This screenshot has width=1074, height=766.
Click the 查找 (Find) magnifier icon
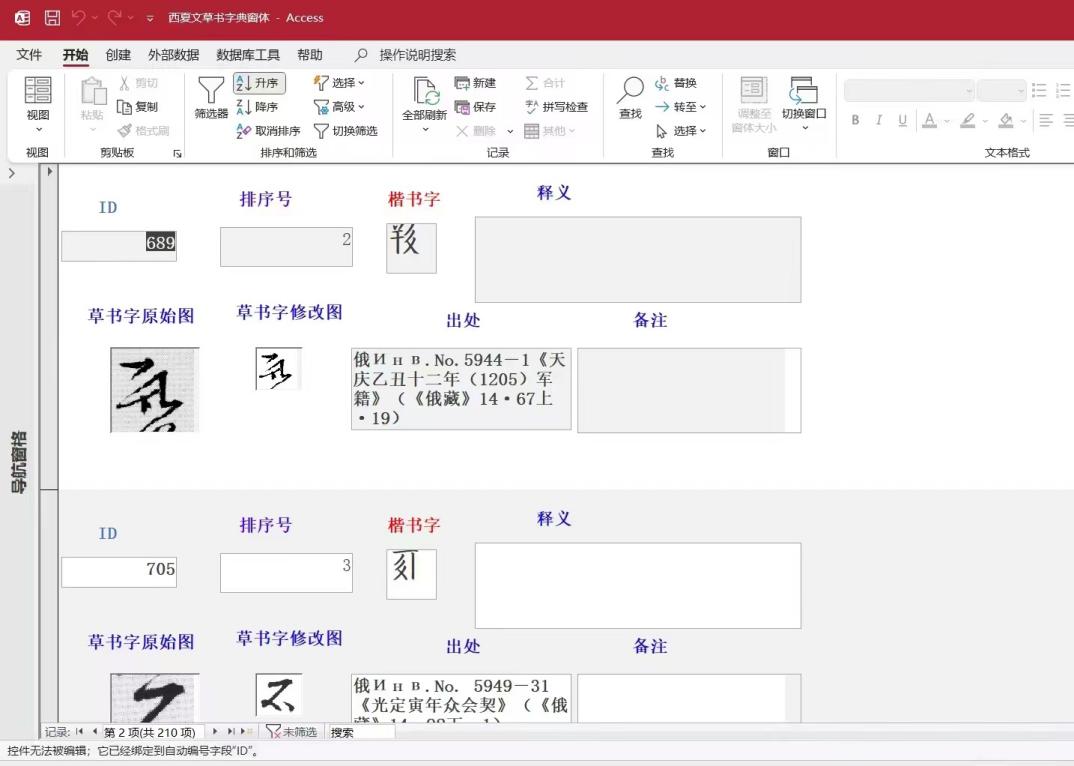(x=630, y=98)
